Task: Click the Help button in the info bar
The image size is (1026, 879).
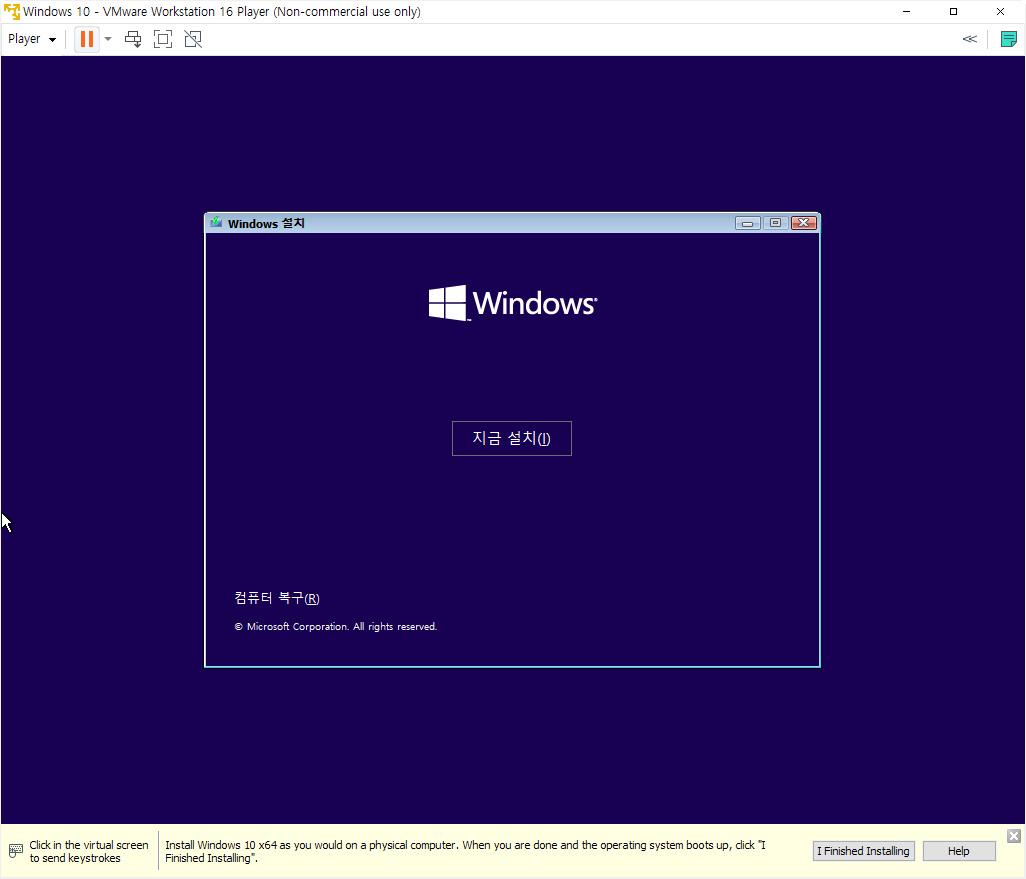Action: pos(959,851)
